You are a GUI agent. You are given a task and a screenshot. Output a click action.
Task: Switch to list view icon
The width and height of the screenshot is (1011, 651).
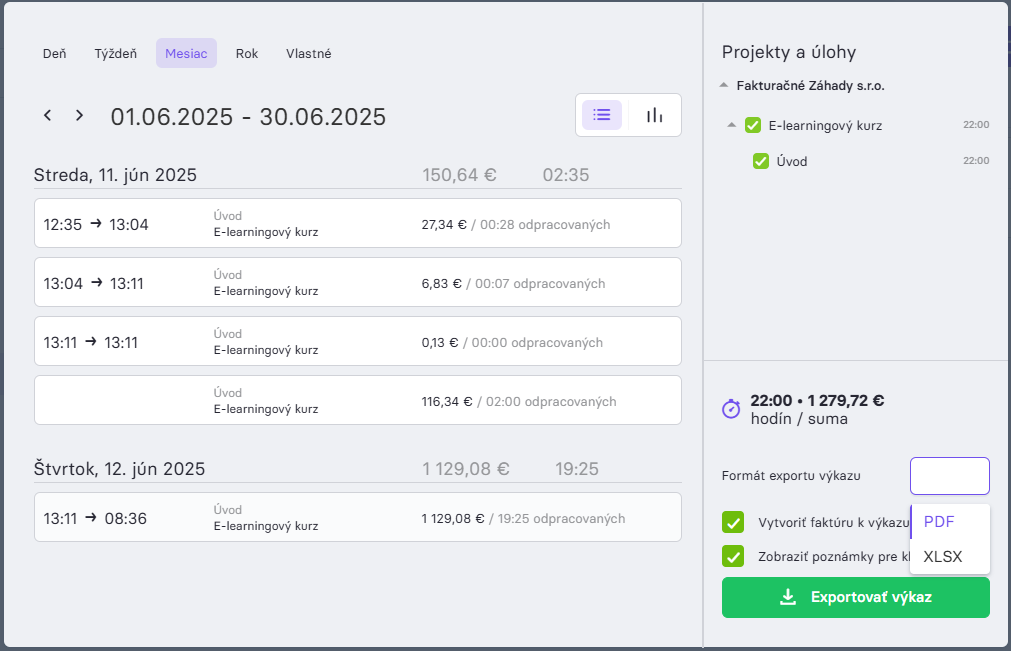coord(602,115)
